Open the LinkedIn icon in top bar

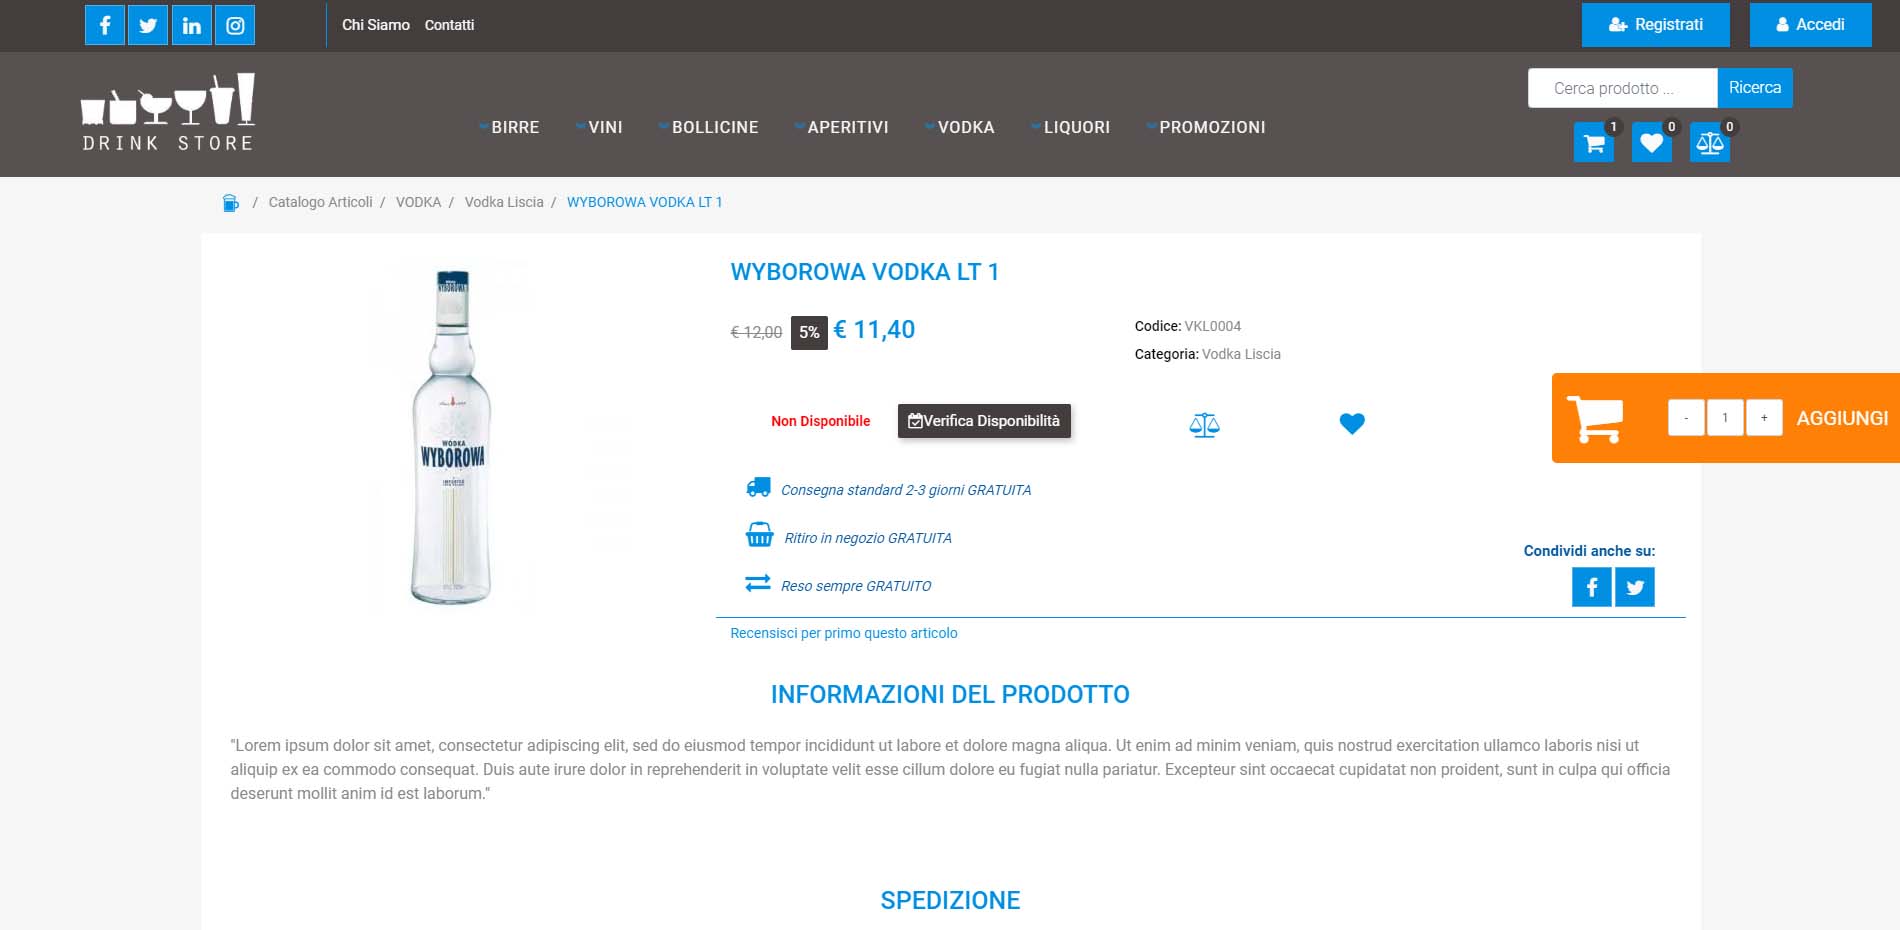click(191, 25)
